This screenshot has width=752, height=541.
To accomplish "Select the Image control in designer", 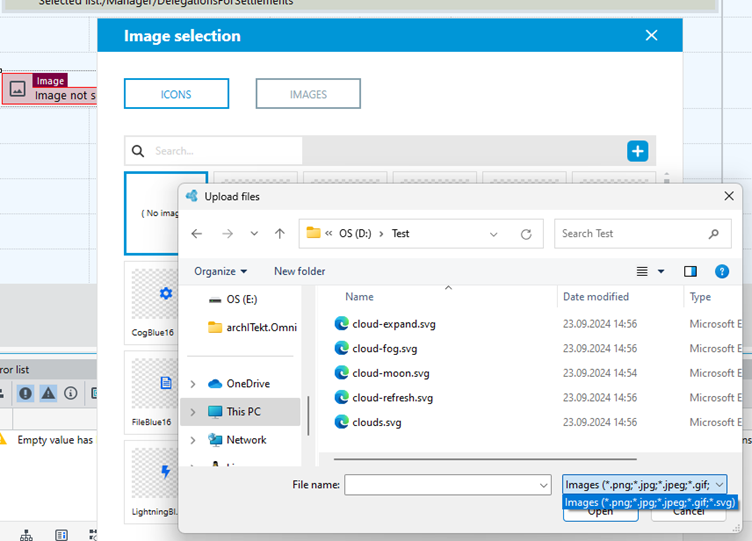I will 49,89.
